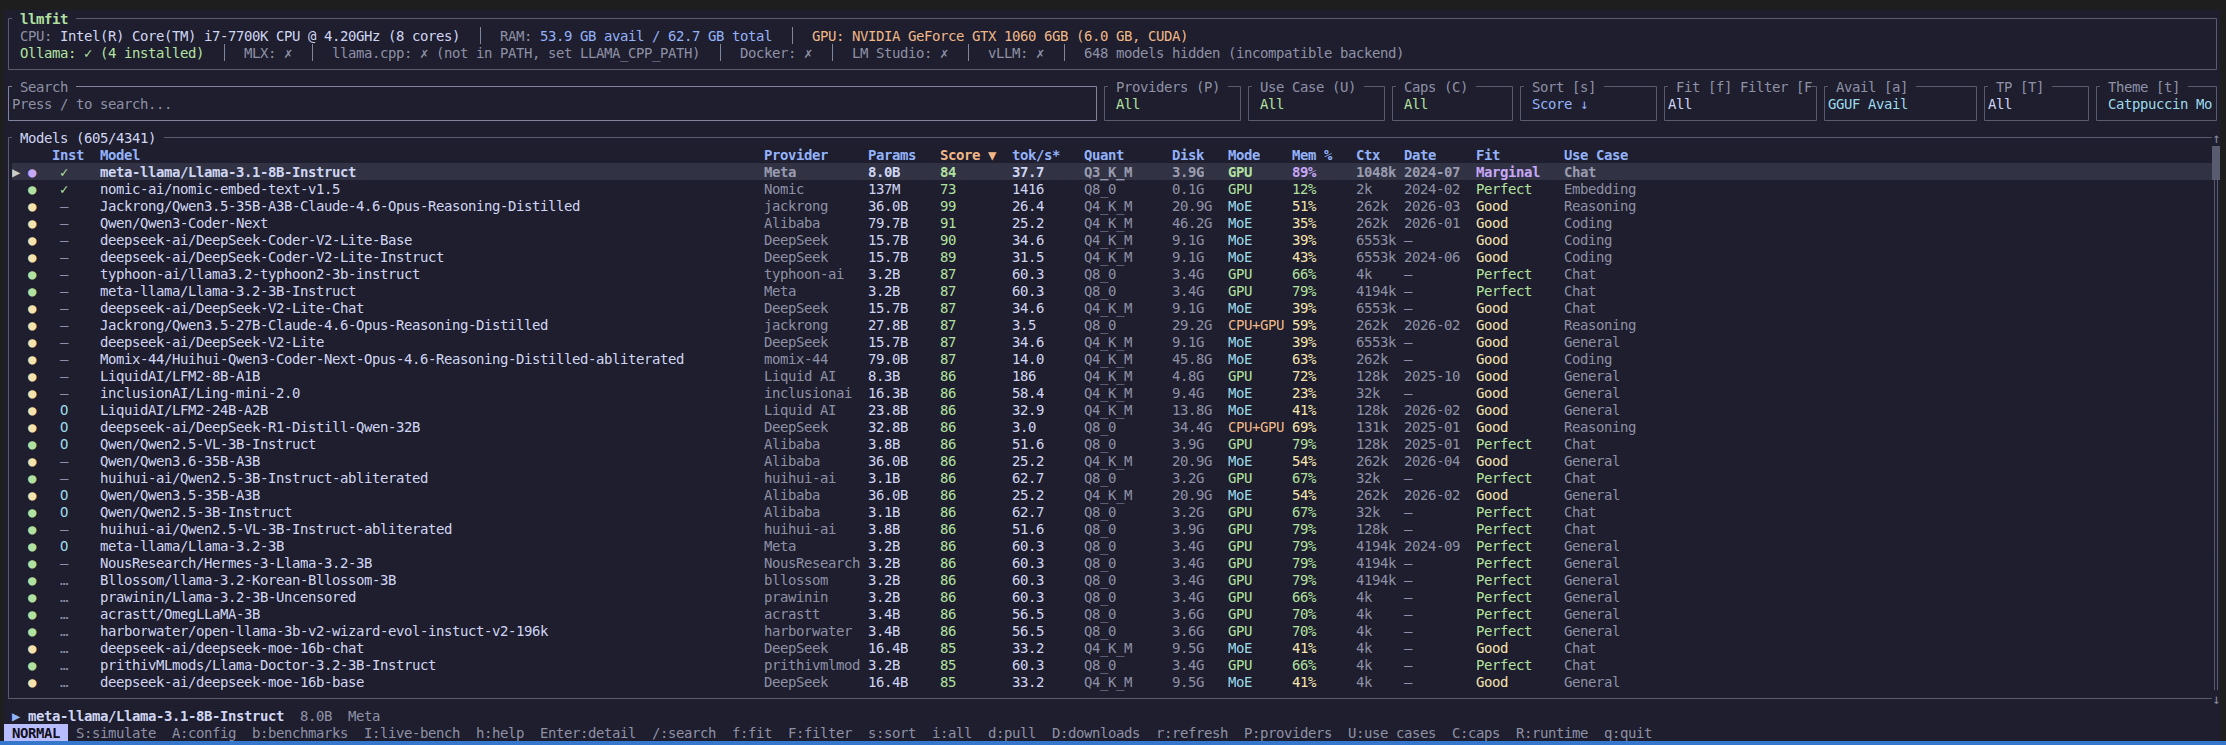This screenshot has height=745, width=2226.
Task: Click status dot of LiquidAI/LFM2-8B-A1B row
Action: pyautogui.click(x=32, y=377)
